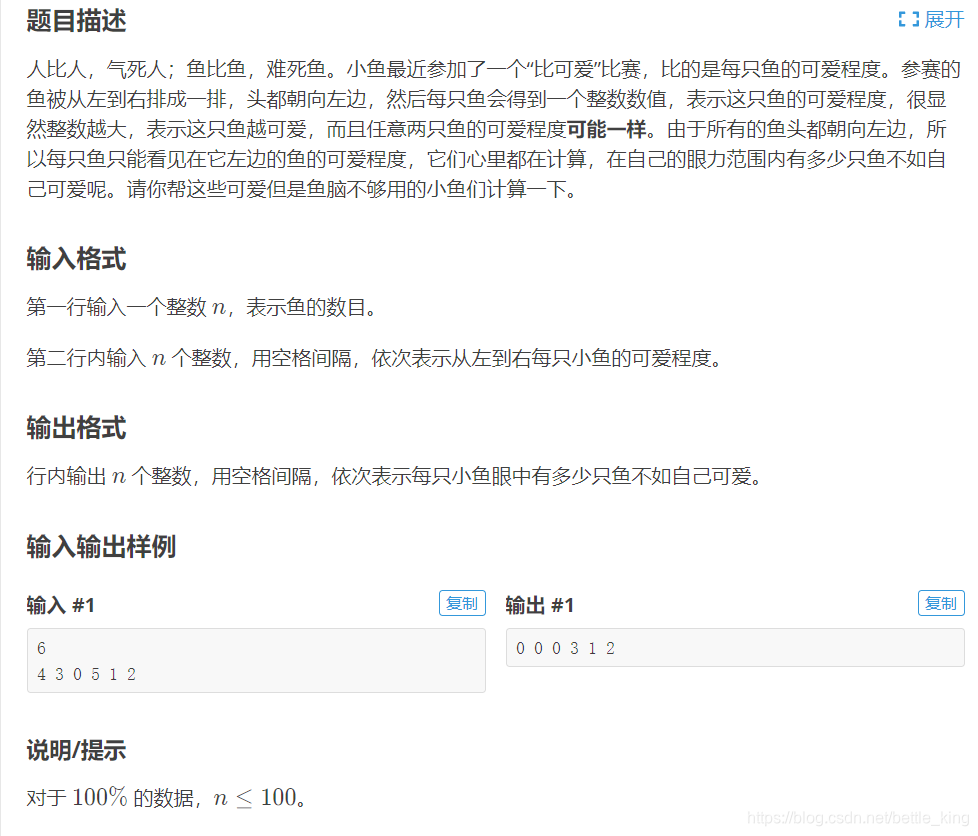978x836 pixels.
Task: Click the 题目描述 heading
Action: (76, 21)
